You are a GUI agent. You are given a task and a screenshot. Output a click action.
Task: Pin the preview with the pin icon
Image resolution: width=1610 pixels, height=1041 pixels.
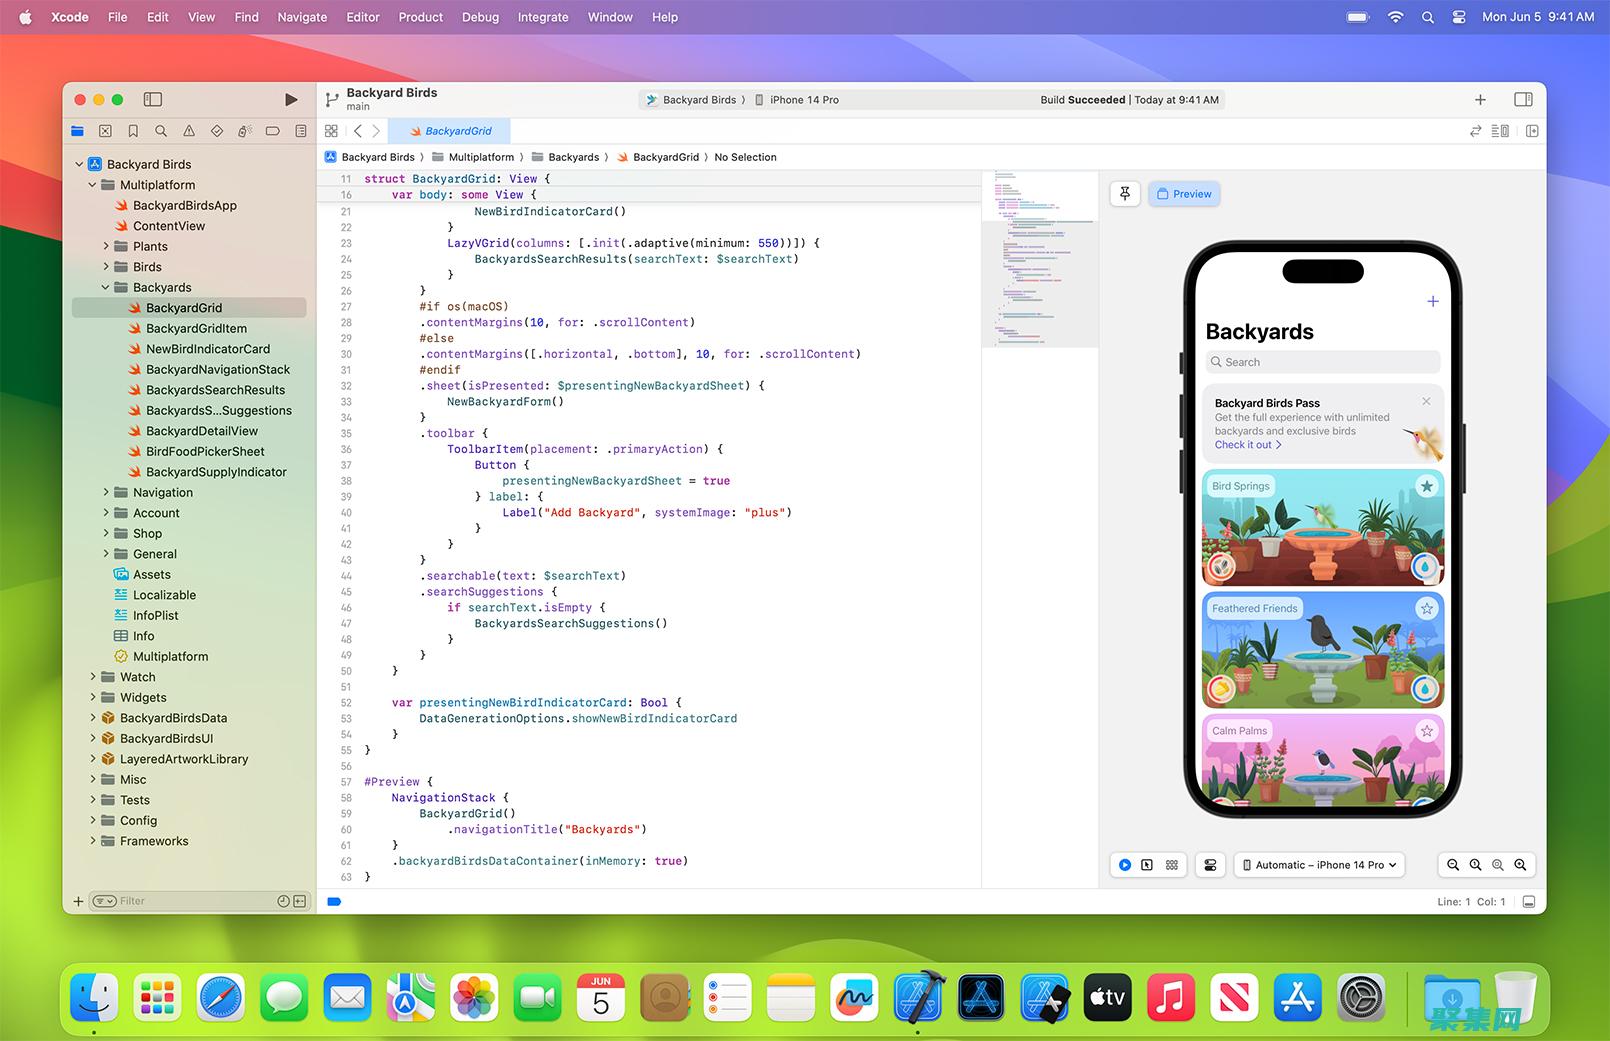[1125, 193]
